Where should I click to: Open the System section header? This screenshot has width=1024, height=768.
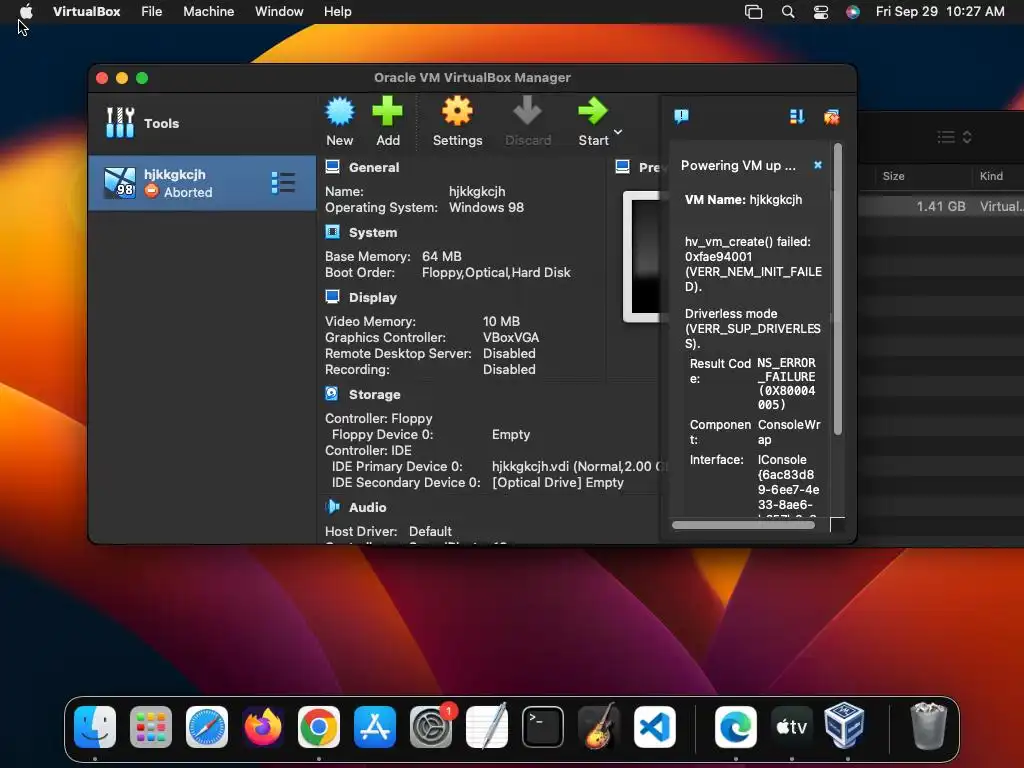coord(372,232)
